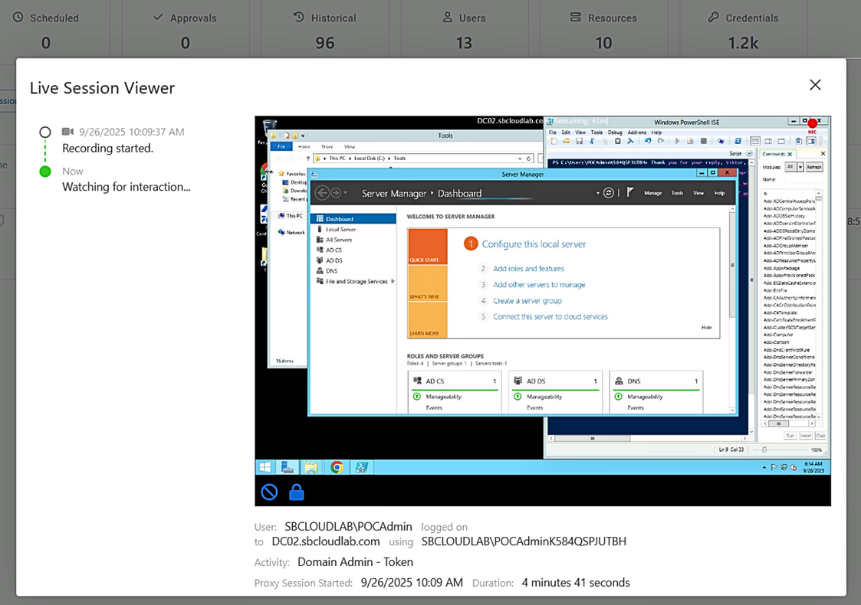Open Chrome from the remote taskbar

point(337,467)
